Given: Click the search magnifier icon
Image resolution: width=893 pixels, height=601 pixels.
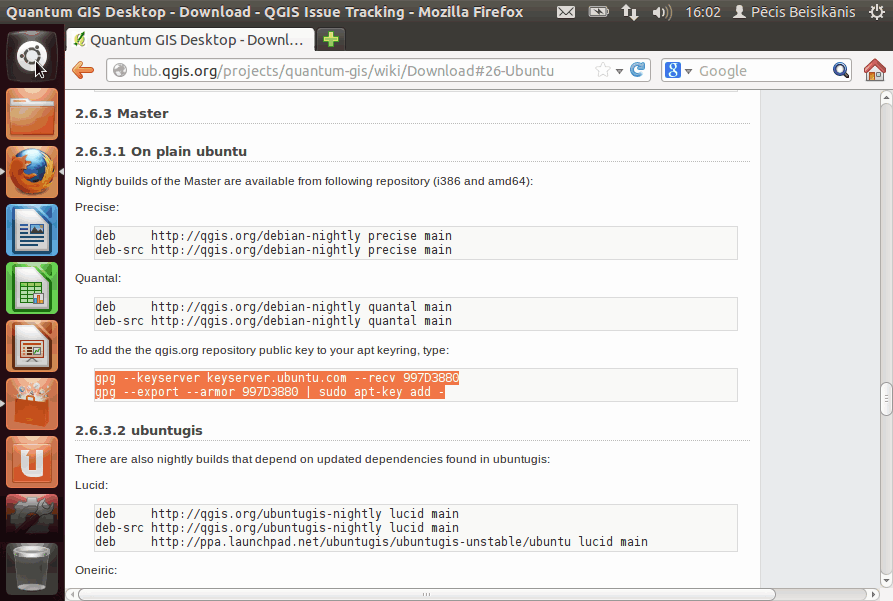Looking at the screenshot, I should (x=841, y=71).
